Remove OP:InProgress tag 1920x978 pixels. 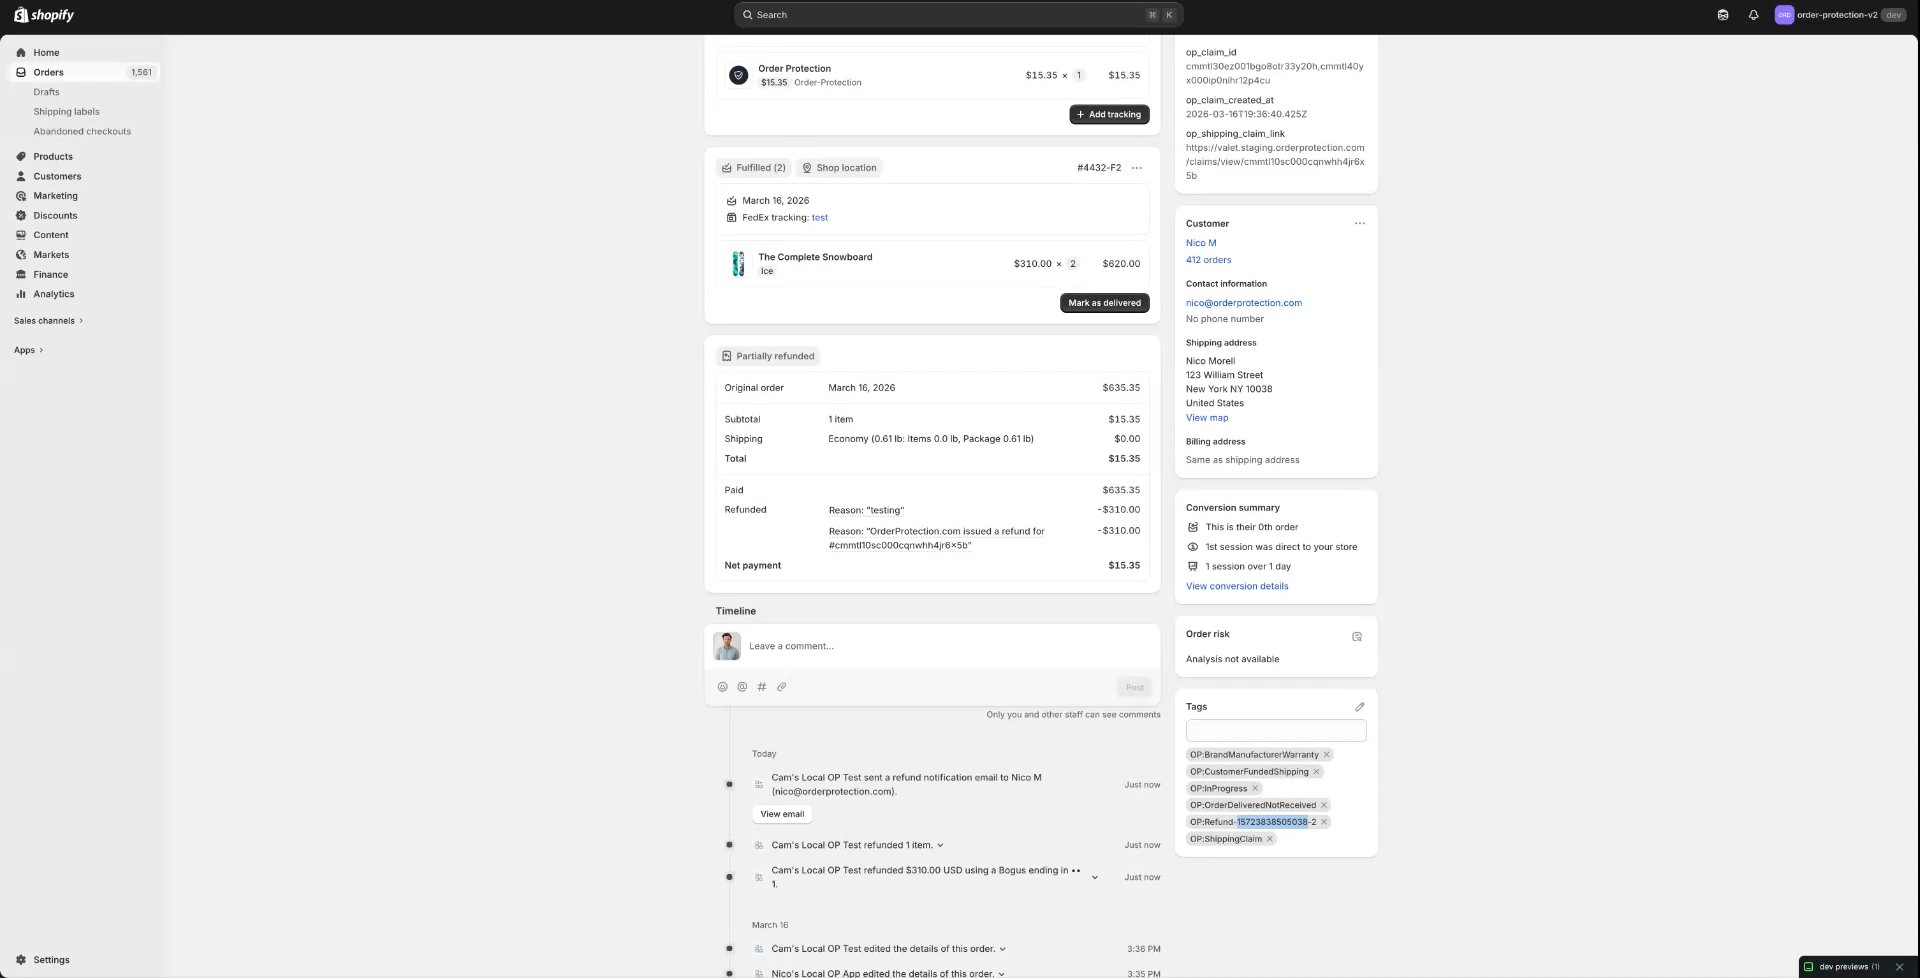[x=1255, y=789]
